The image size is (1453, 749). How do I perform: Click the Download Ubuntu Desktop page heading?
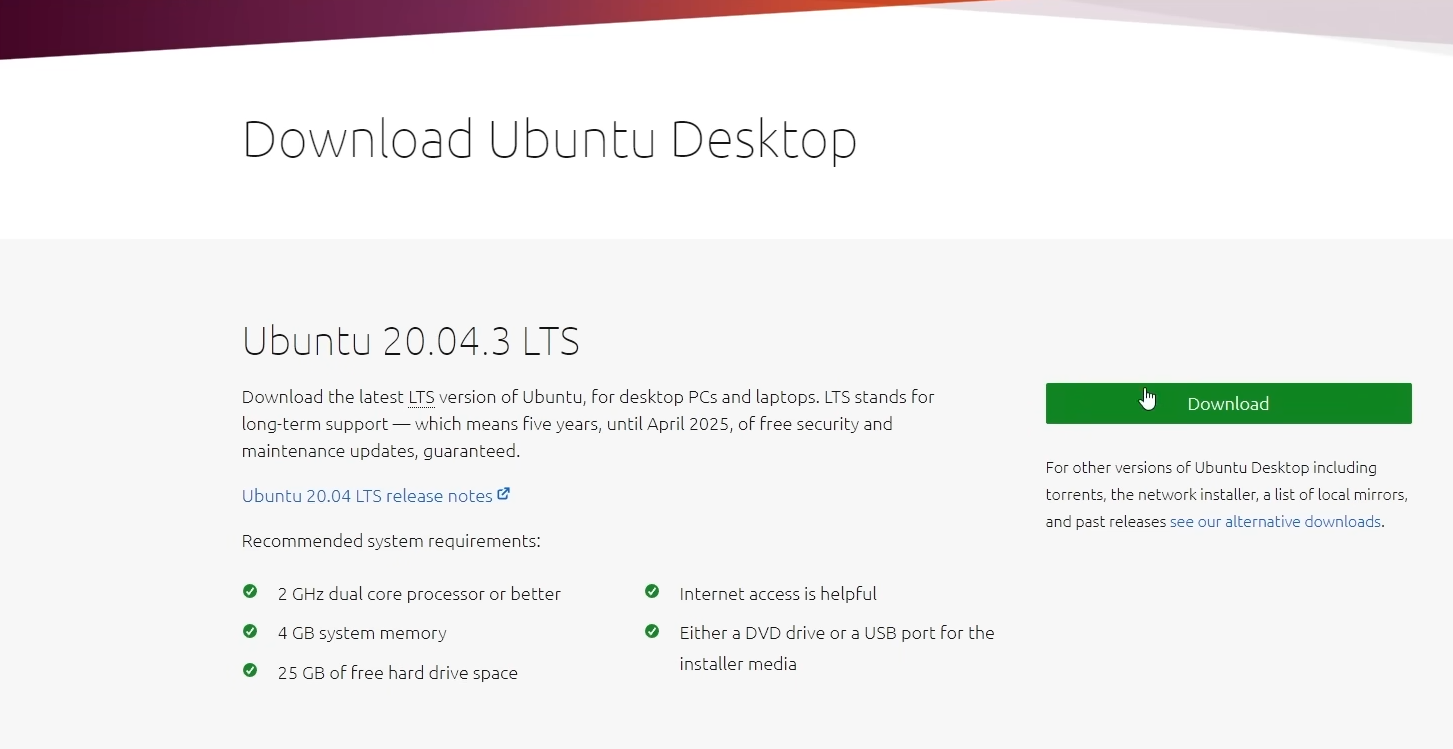click(x=549, y=139)
